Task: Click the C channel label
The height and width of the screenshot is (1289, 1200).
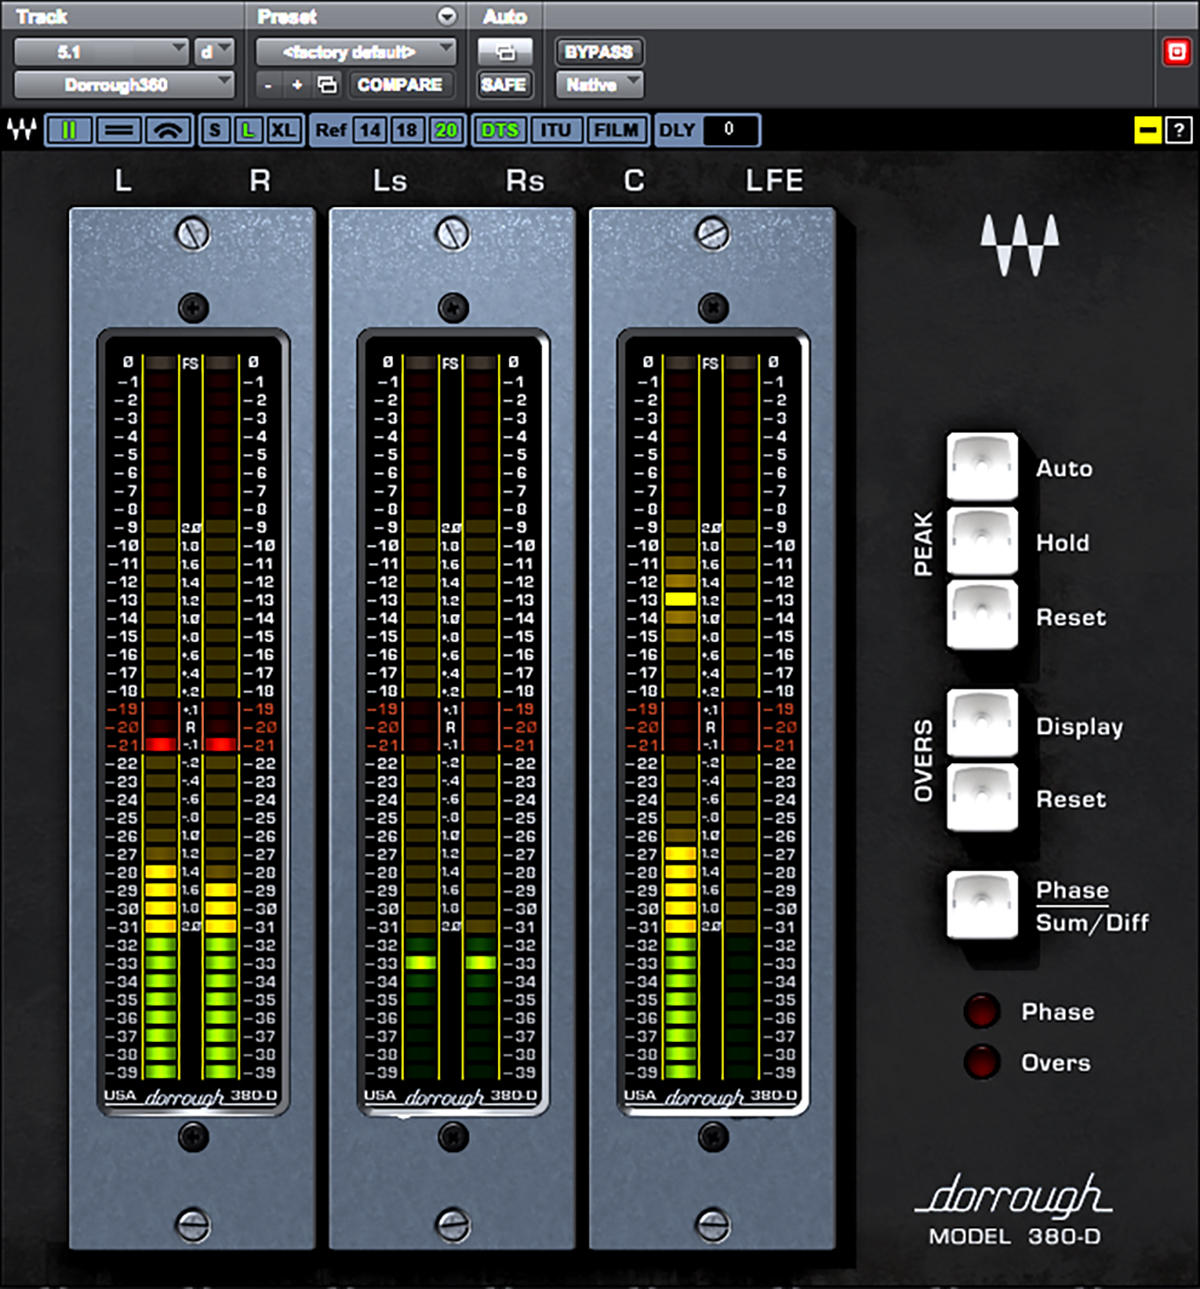Action: pos(634,180)
